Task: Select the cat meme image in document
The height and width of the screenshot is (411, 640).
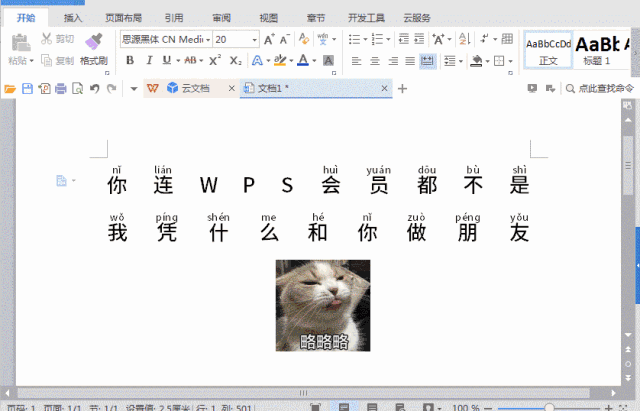Action: click(323, 305)
